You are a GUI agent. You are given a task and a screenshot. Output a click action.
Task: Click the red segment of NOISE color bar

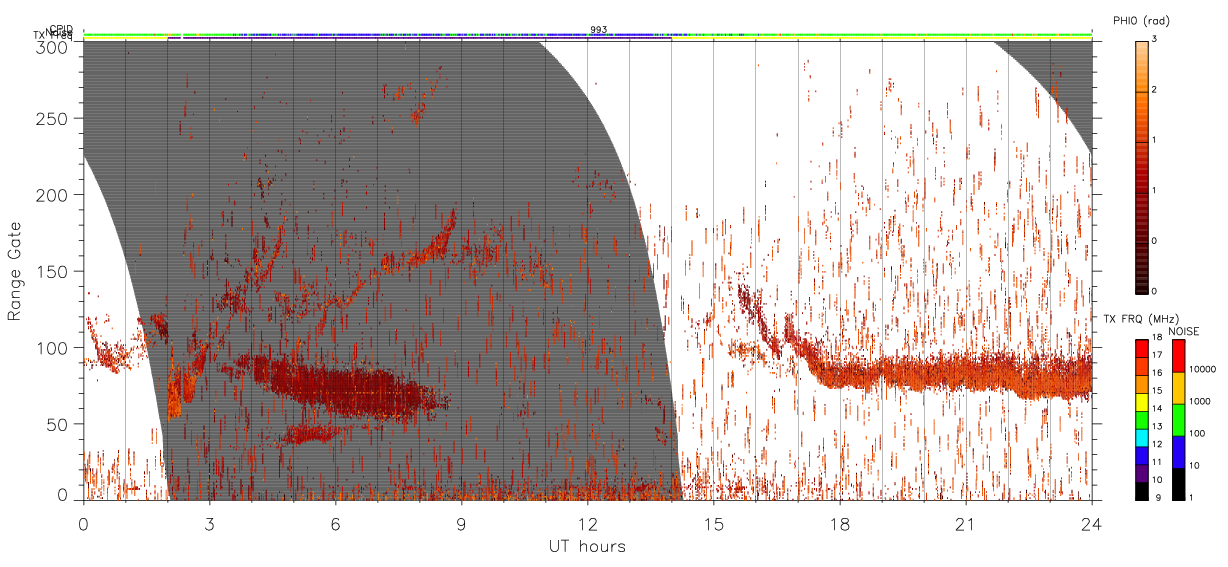pyautogui.click(x=1178, y=356)
